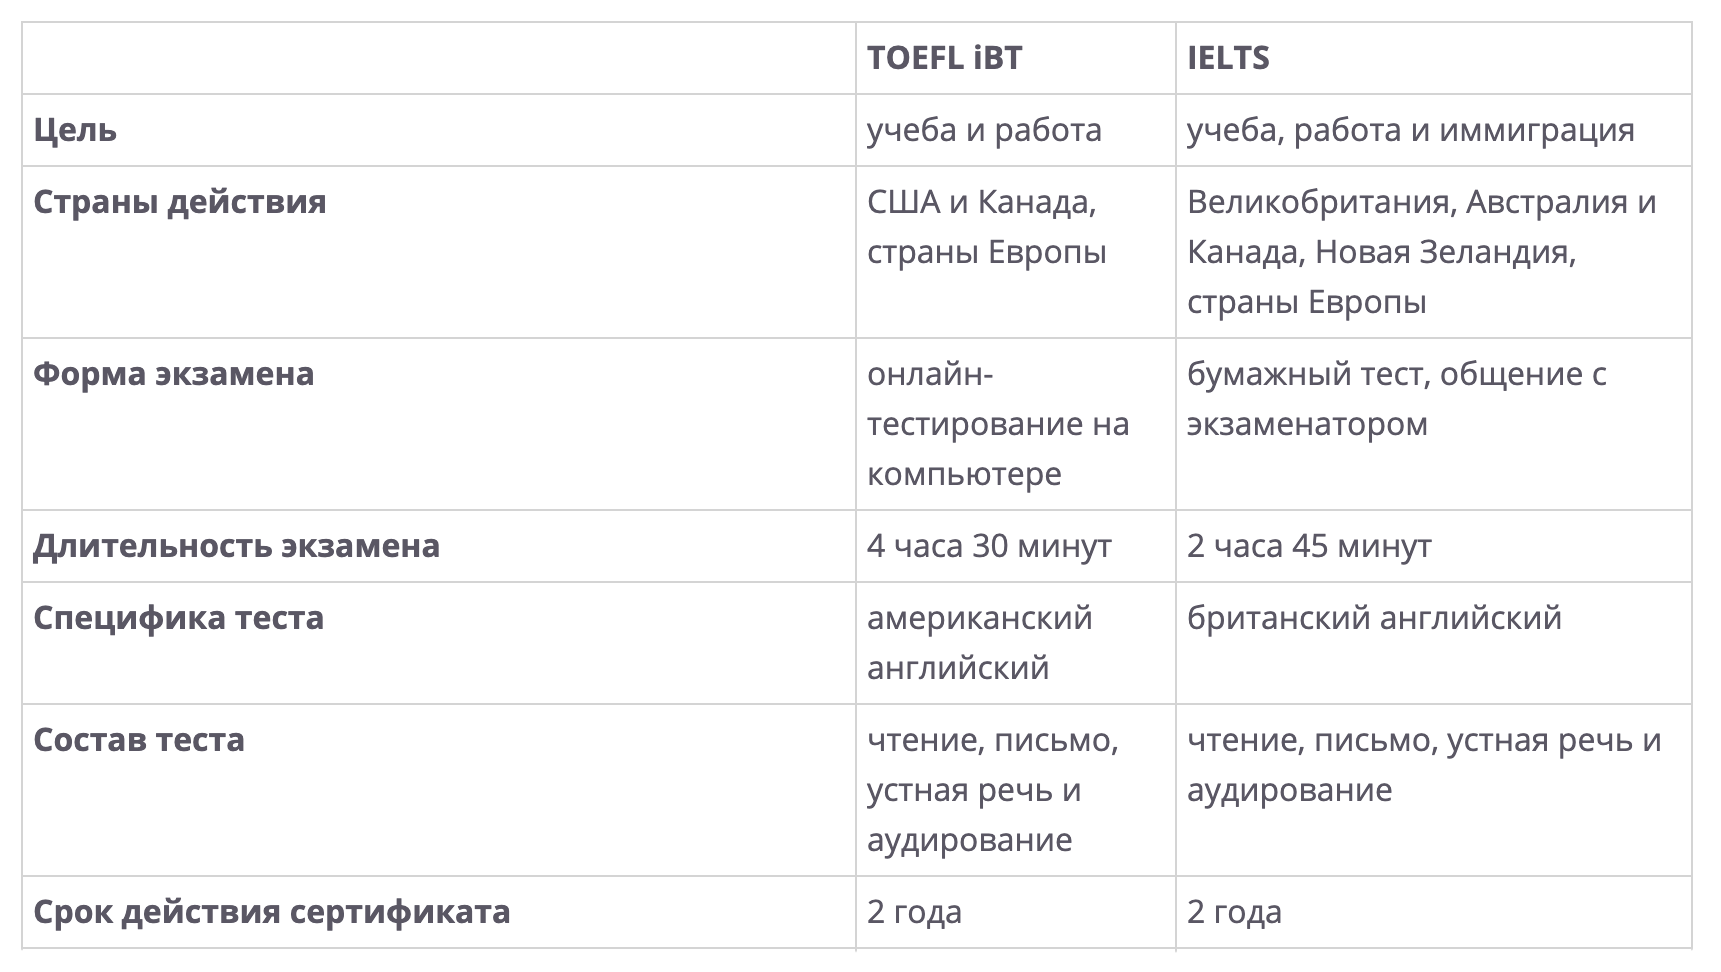The image size is (1721, 972).
Task: Select the "Цель" row label
Action: coord(75,130)
